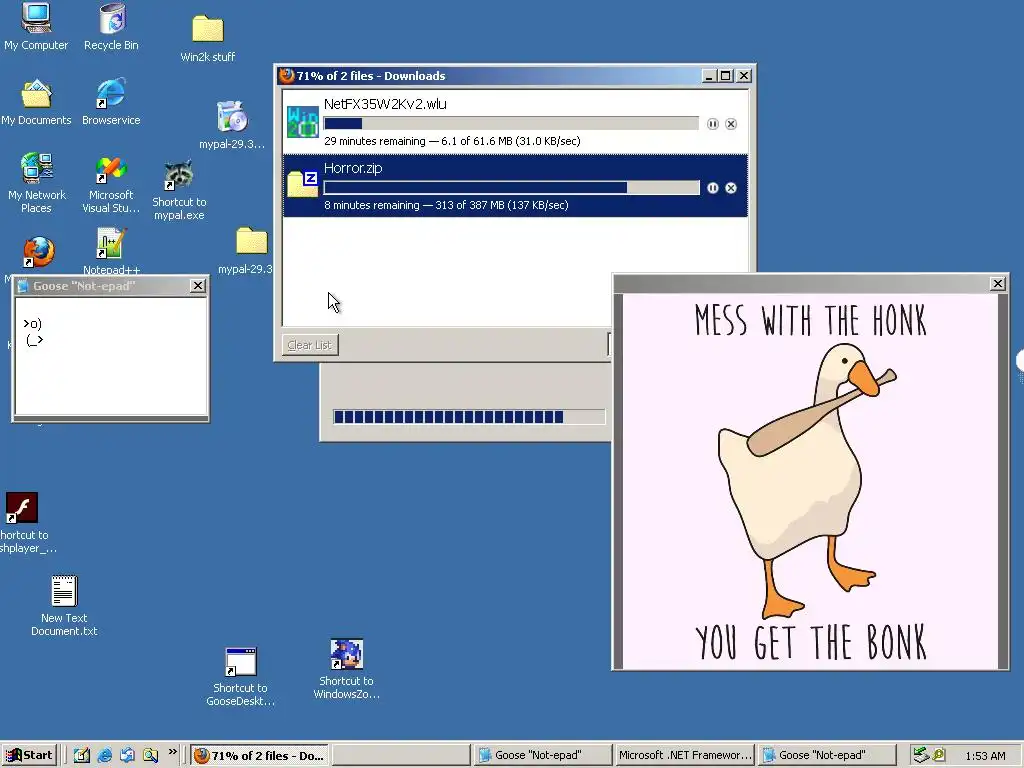Image resolution: width=1024 pixels, height=768 pixels.
Task: Select the Recycle Bin icon
Action: tap(112, 26)
